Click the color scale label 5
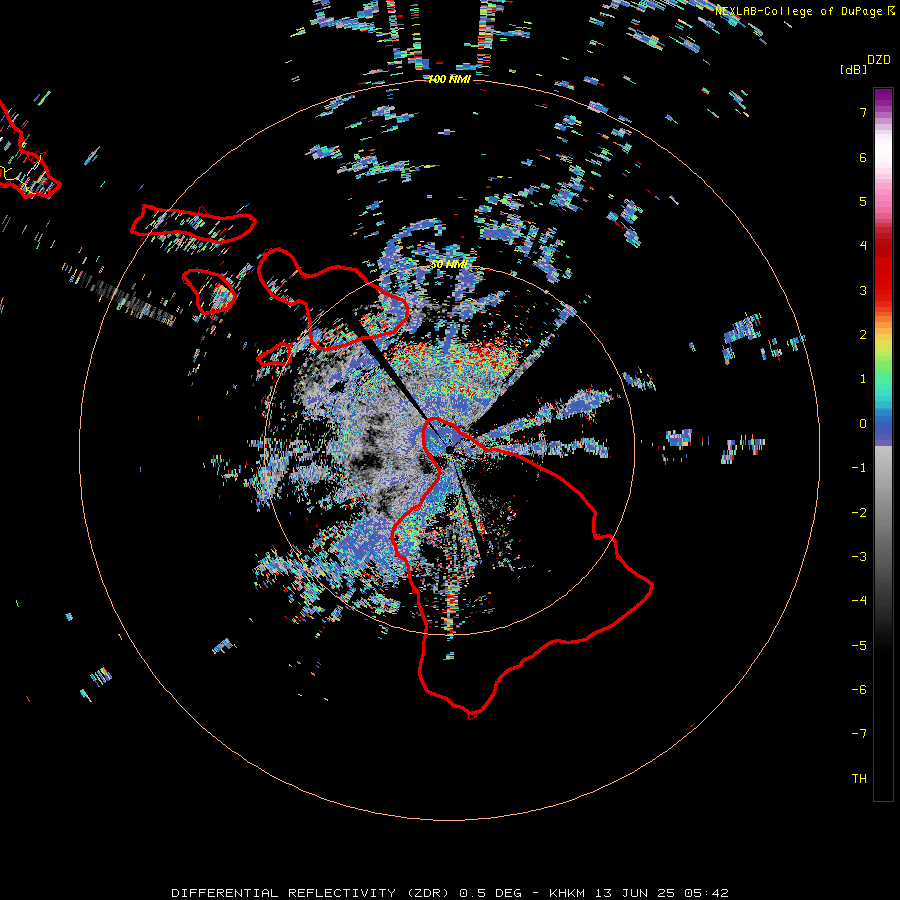Image resolution: width=900 pixels, height=900 pixels. point(863,201)
